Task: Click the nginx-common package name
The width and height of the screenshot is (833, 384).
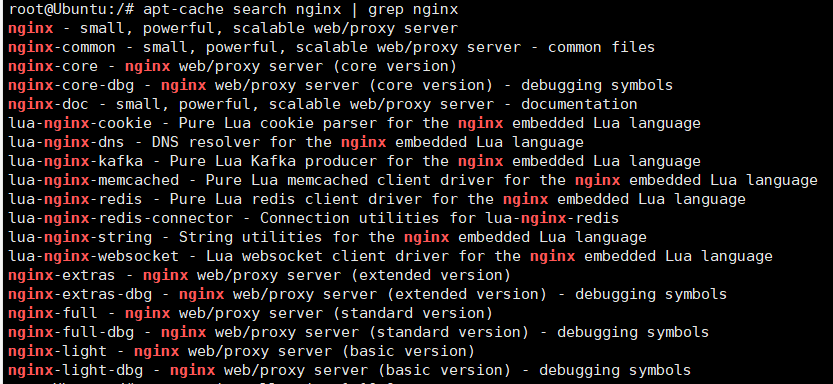Action: pos(62,47)
